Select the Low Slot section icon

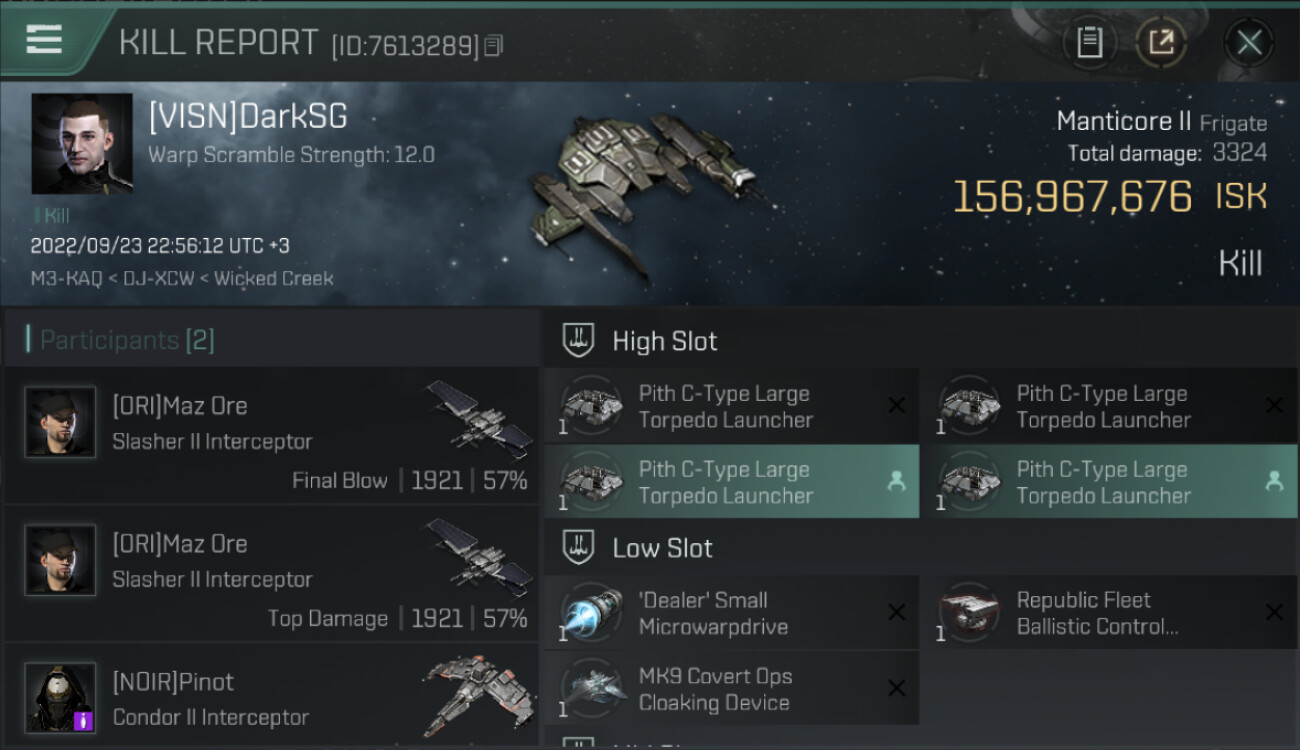pos(579,548)
